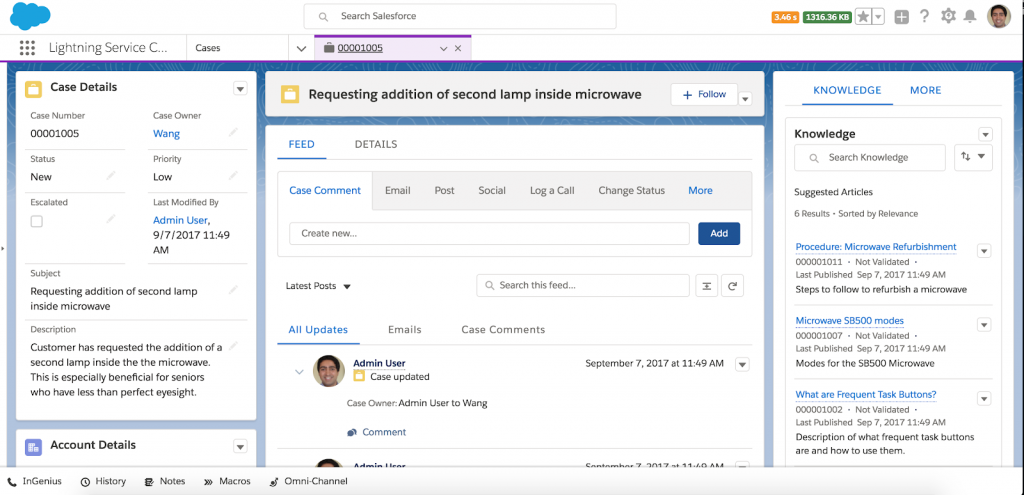
Task: Open InGenius phone utility
Action: (35, 481)
